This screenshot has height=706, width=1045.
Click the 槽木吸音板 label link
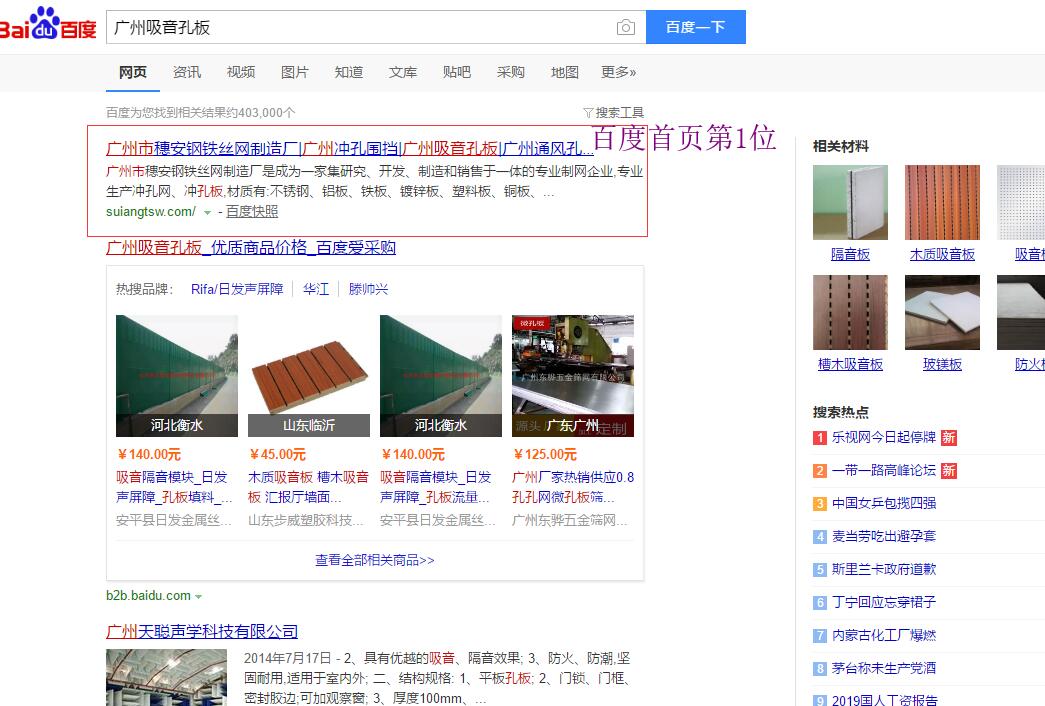pyautogui.click(x=850, y=365)
